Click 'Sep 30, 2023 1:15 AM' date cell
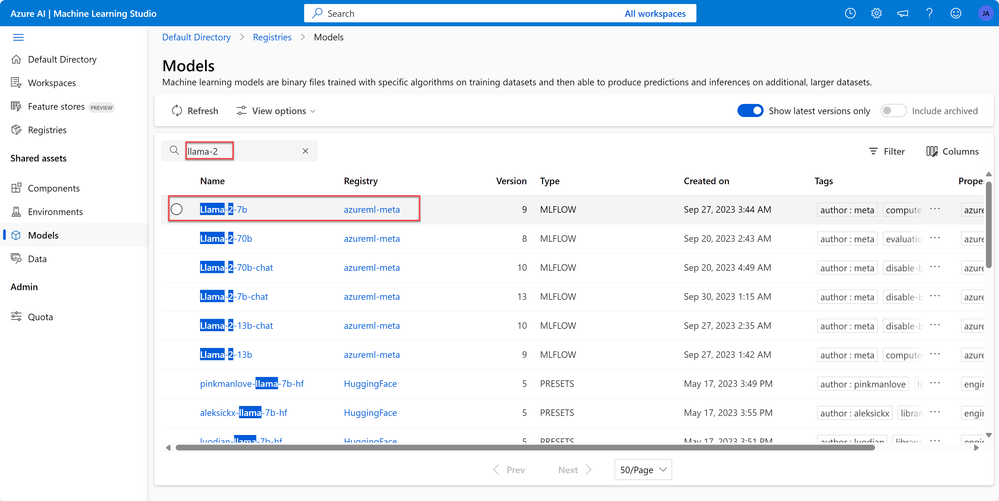999x501 pixels. [x=728, y=296]
